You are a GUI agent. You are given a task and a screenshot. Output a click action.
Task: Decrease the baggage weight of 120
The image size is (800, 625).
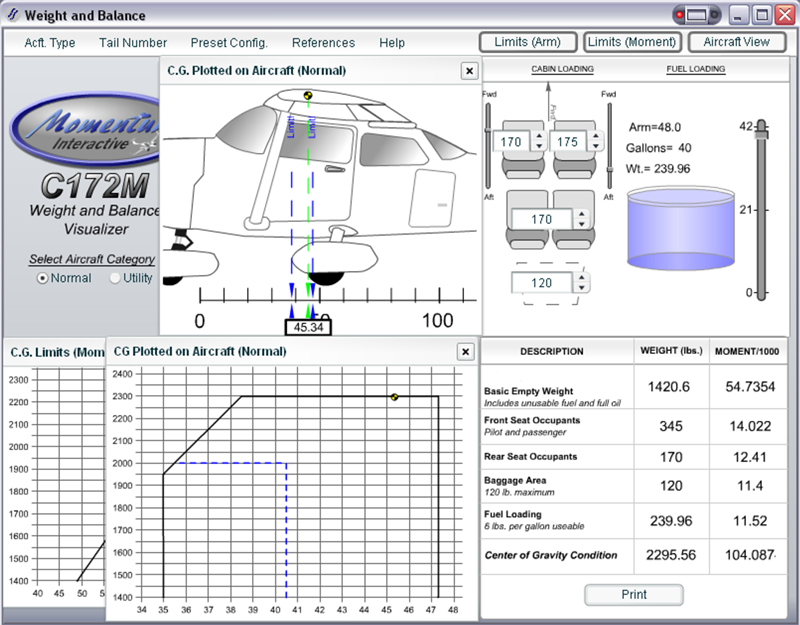click(582, 287)
